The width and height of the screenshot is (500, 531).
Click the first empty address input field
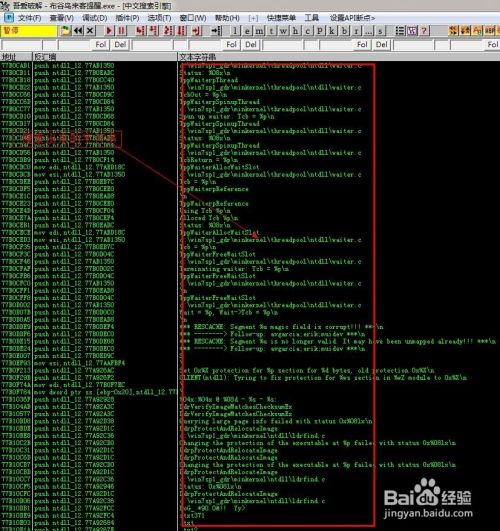click(x=22, y=45)
